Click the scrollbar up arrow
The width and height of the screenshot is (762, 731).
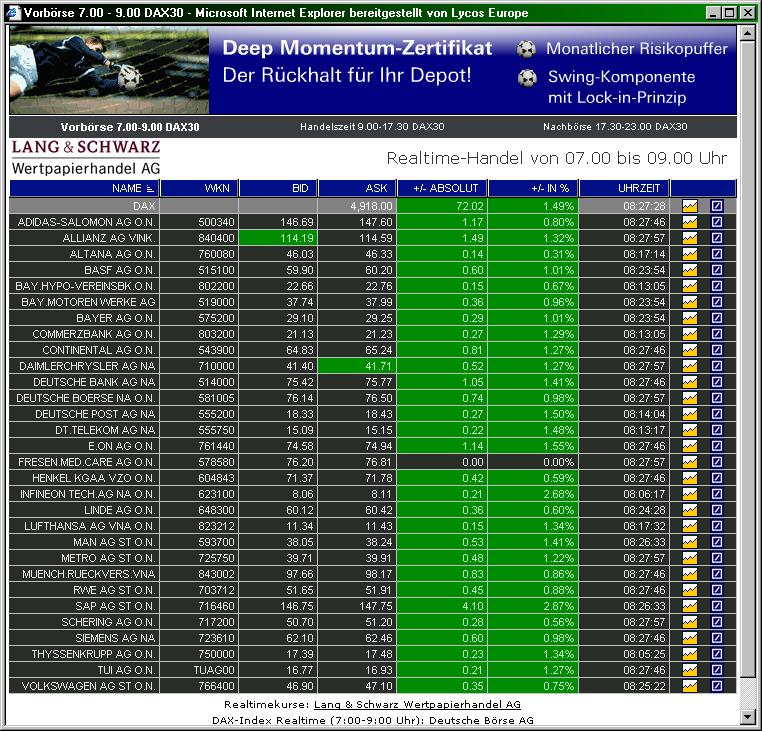[747, 33]
